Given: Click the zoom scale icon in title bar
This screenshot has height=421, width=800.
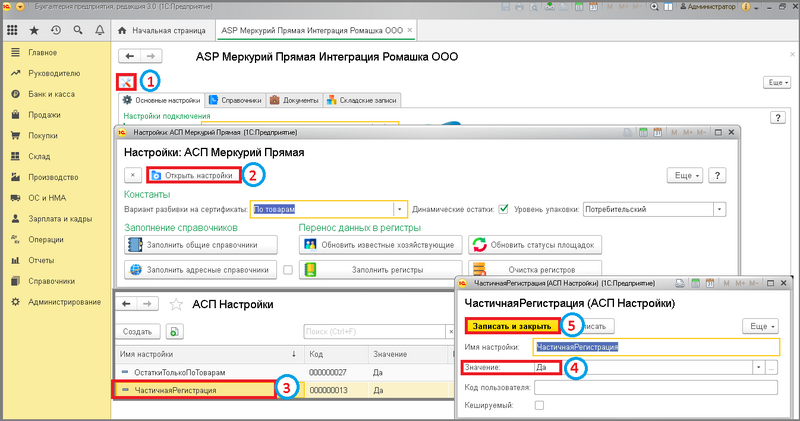Looking at the screenshot, I should [x=655, y=7].
